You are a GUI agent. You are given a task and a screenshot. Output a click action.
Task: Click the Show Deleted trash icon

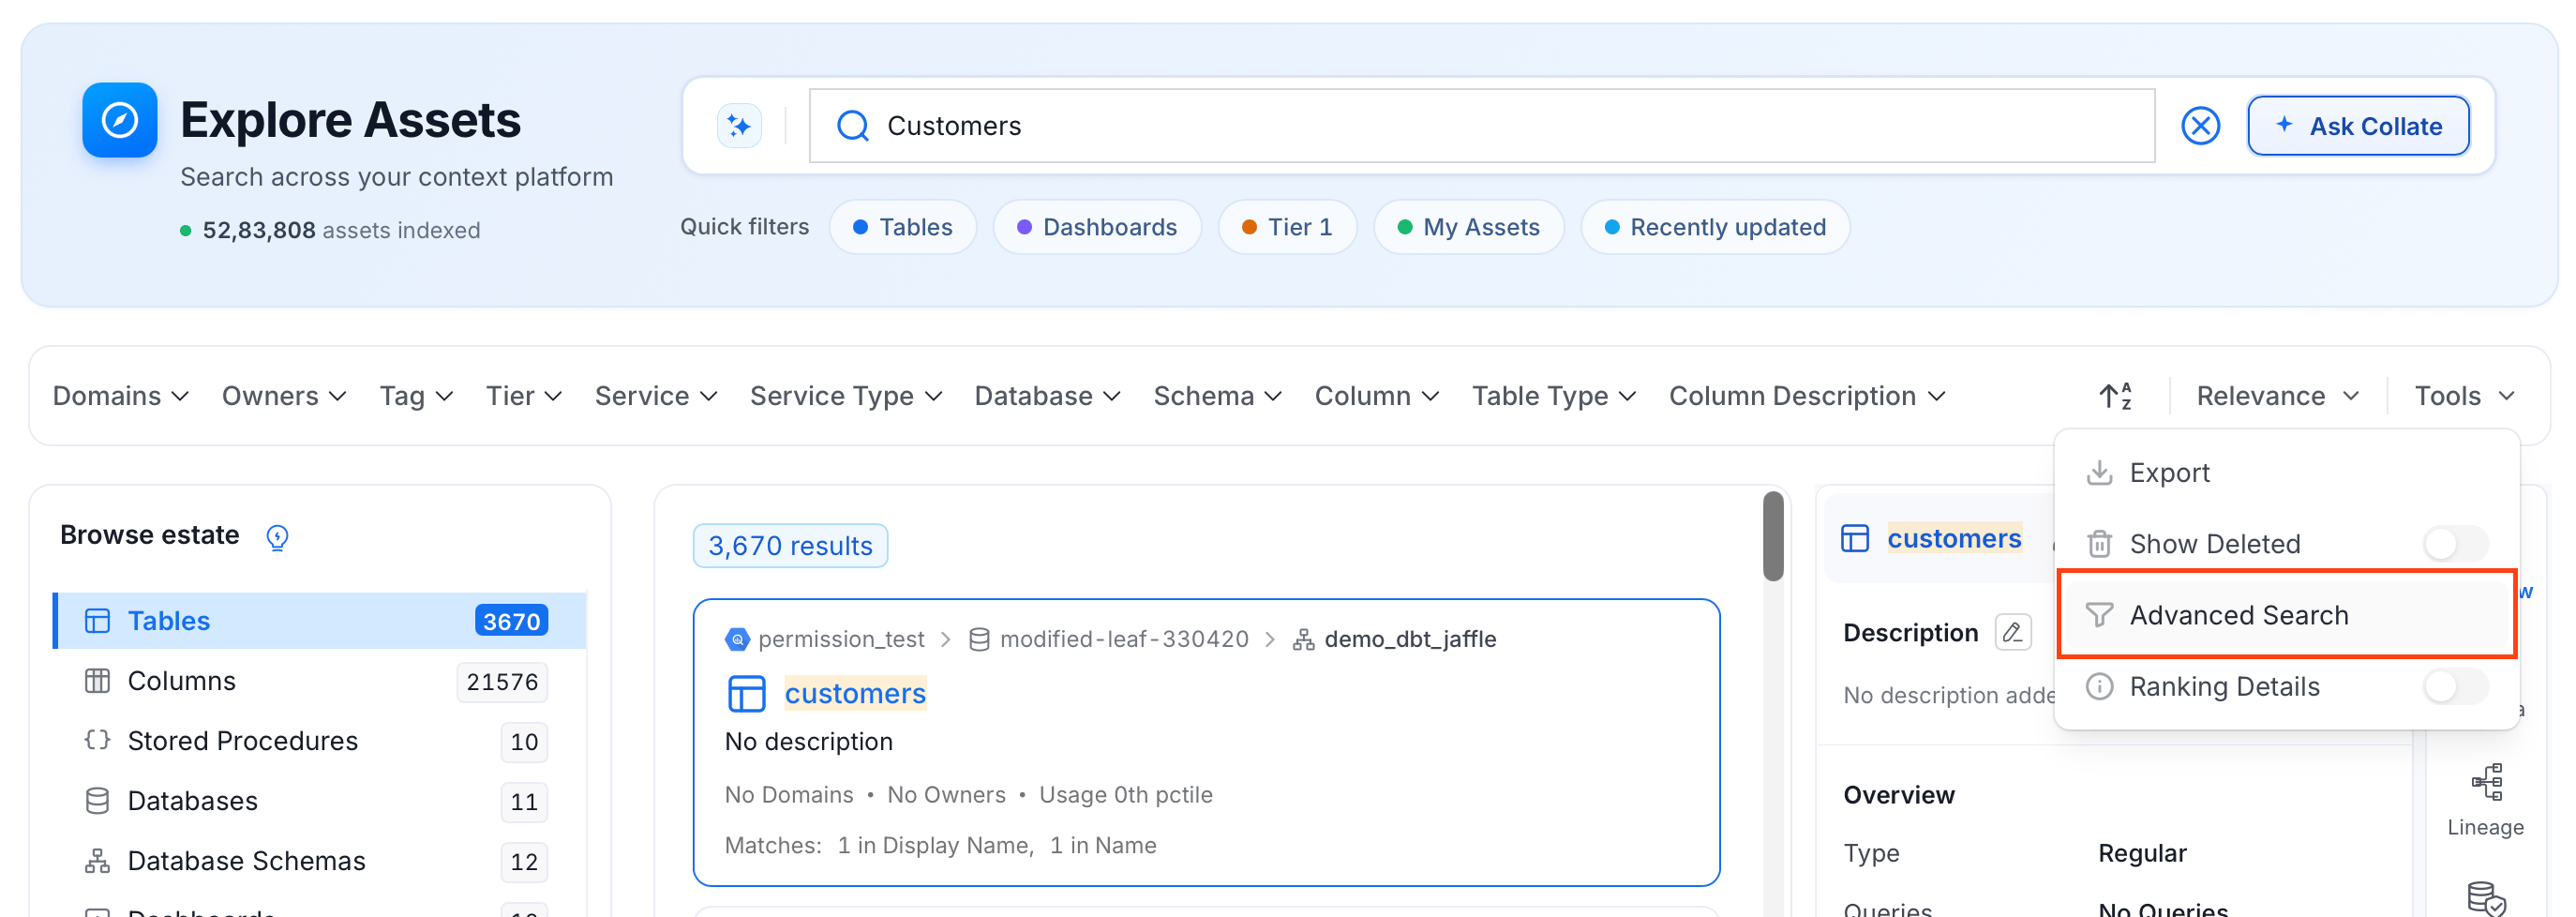(x=2099, y=544)
